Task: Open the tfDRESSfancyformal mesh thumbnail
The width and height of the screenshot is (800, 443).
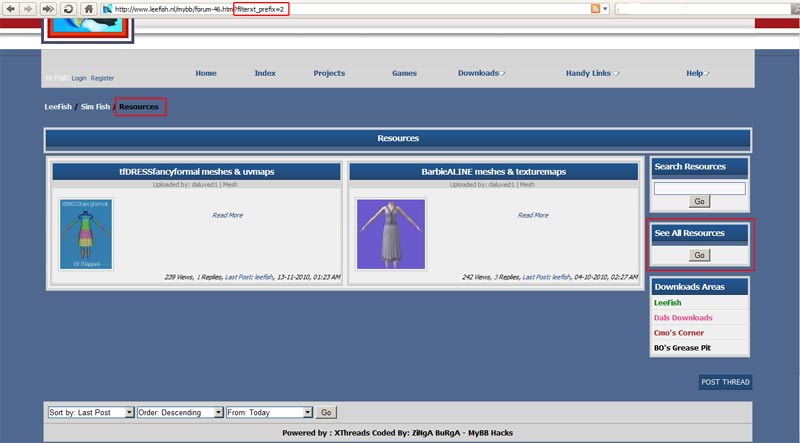Action: tap(86, 233)
